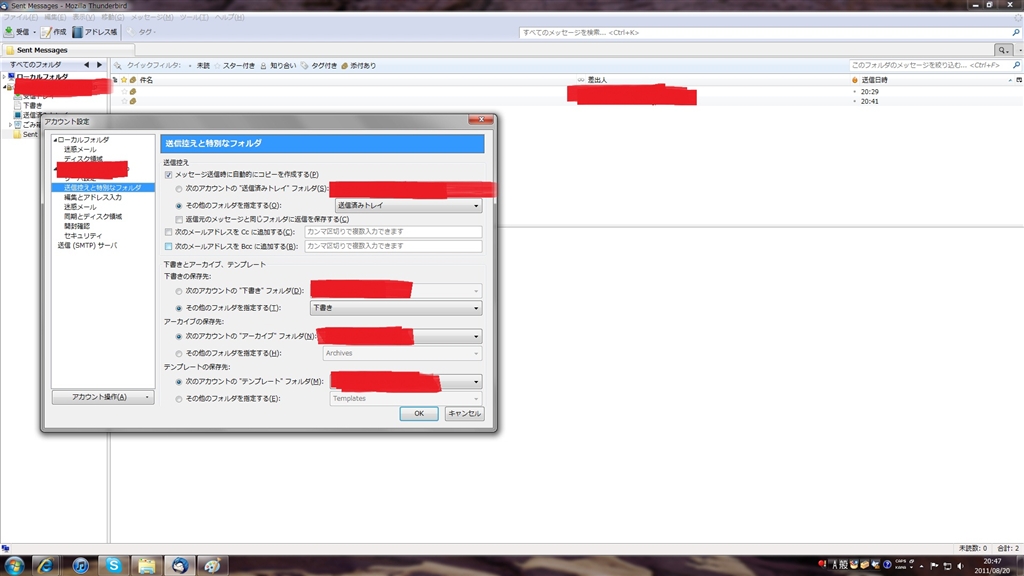Select Outgoing (SMTP) Server in settings tree
Image resolution: width=1024 pixels, height=576 pixels.
[88, 246]
